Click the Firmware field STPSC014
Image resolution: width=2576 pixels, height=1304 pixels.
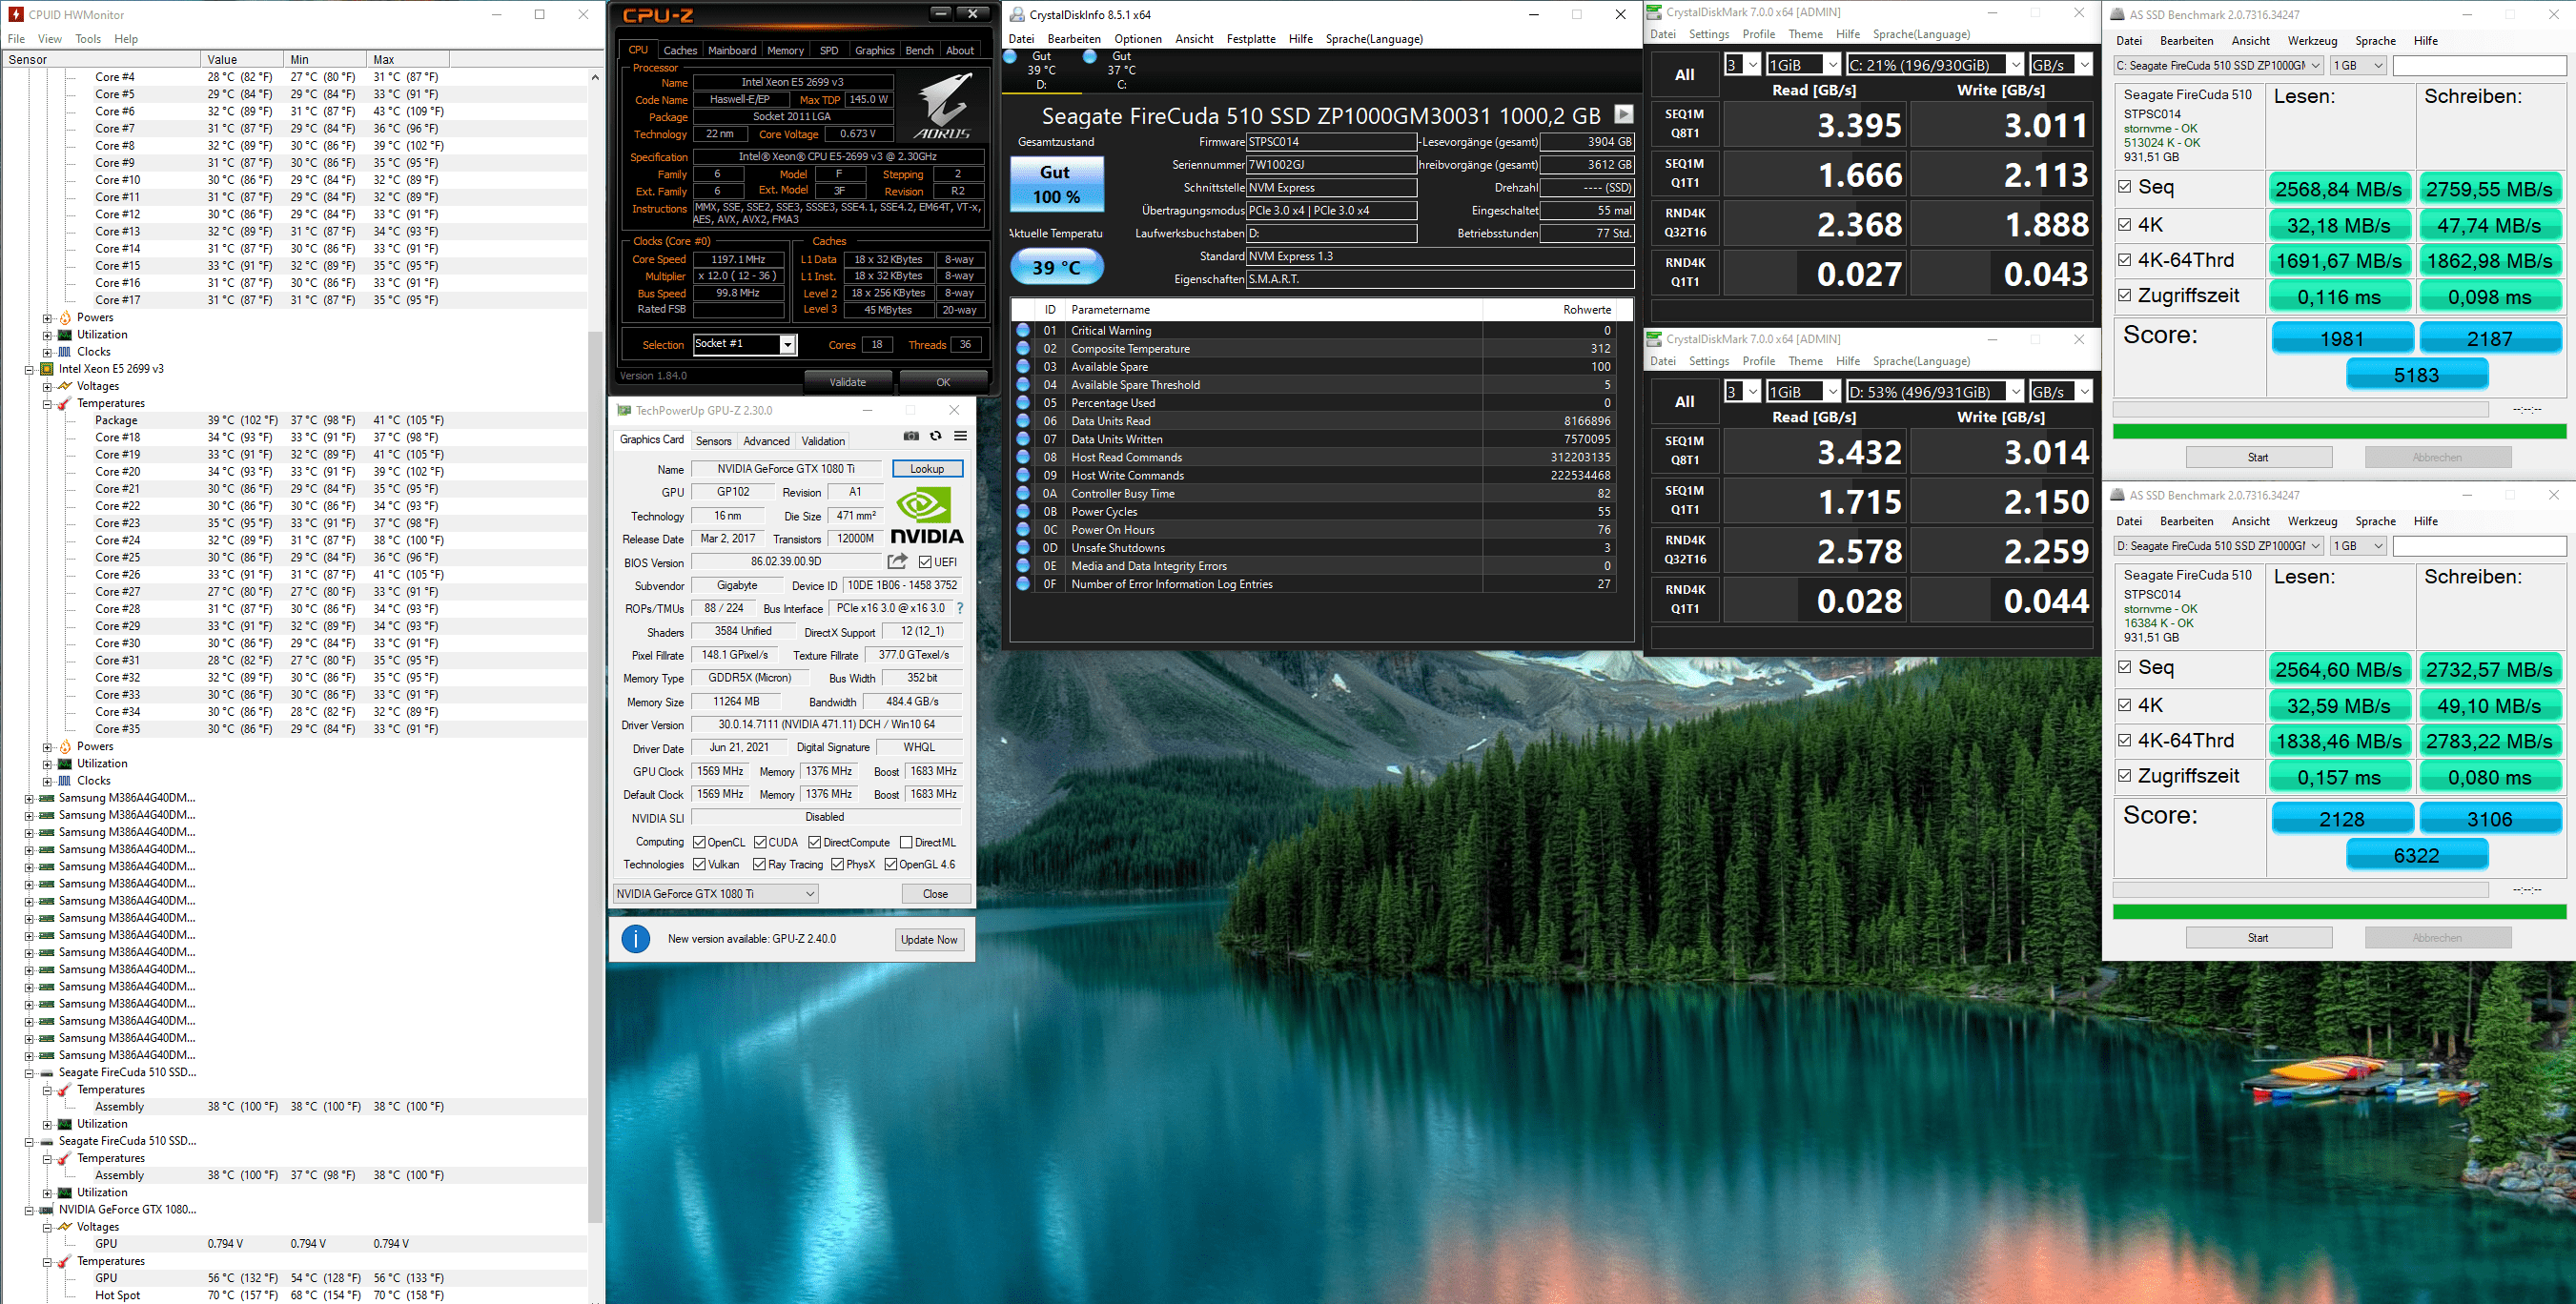(x=1331, y=142)
